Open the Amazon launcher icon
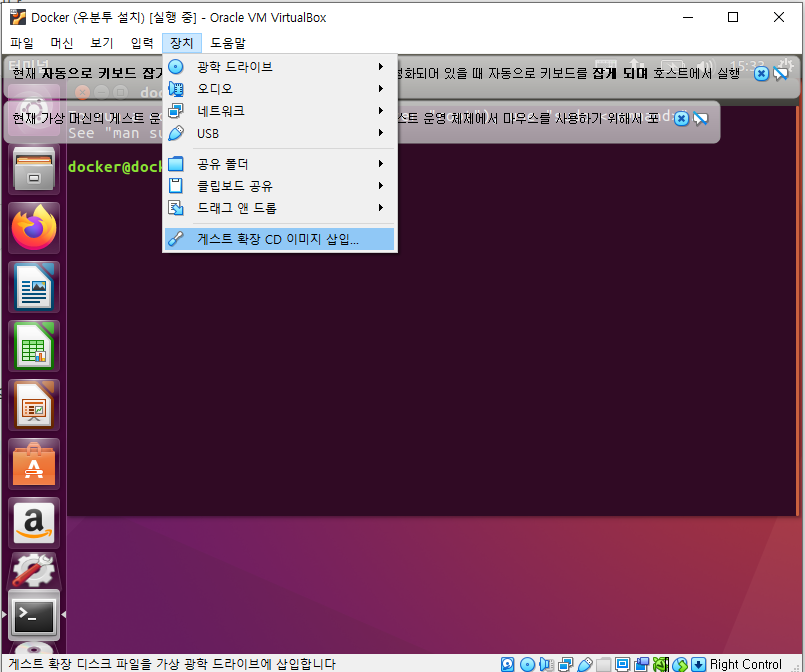Image resolution: width=805 pixels, height=672 pixels. pos(34,523)
